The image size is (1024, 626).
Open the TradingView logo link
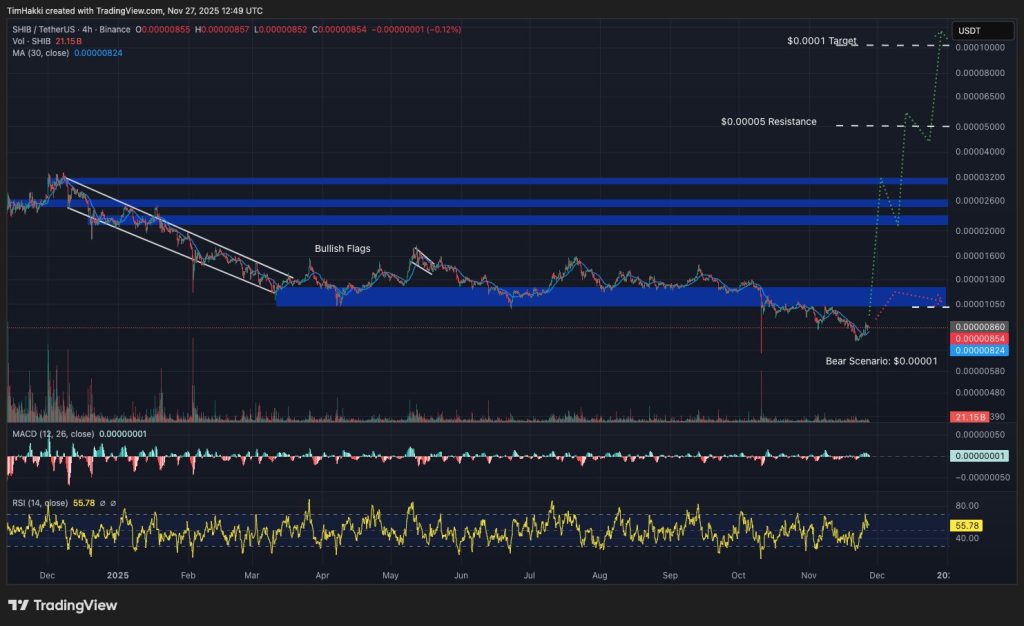click(x=60, y=606)
